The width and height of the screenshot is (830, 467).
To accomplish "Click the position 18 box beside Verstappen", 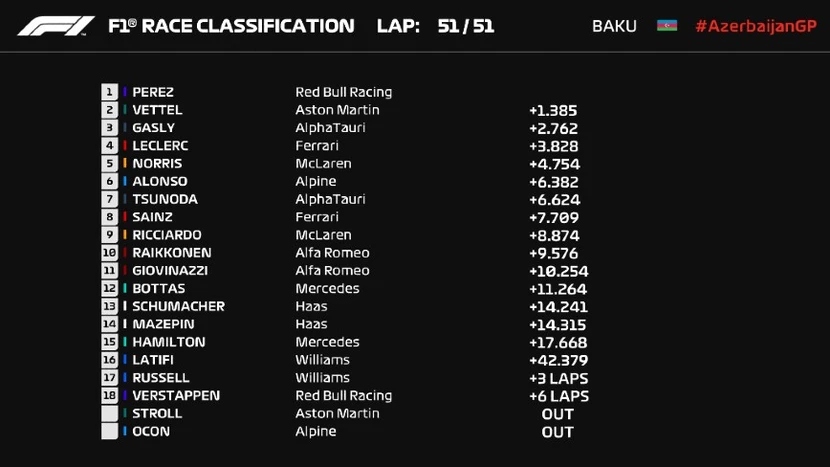I will tap(109, 396).
